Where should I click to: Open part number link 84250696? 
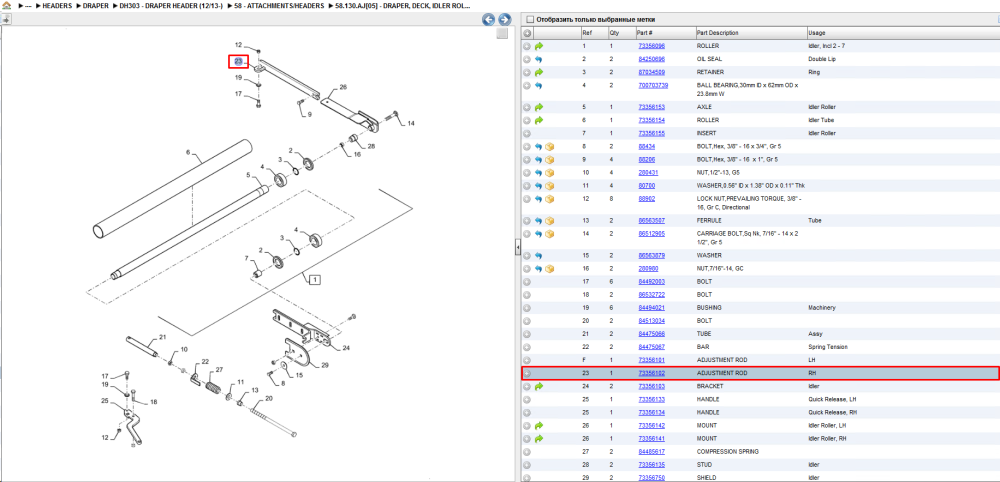coord(651,59)
